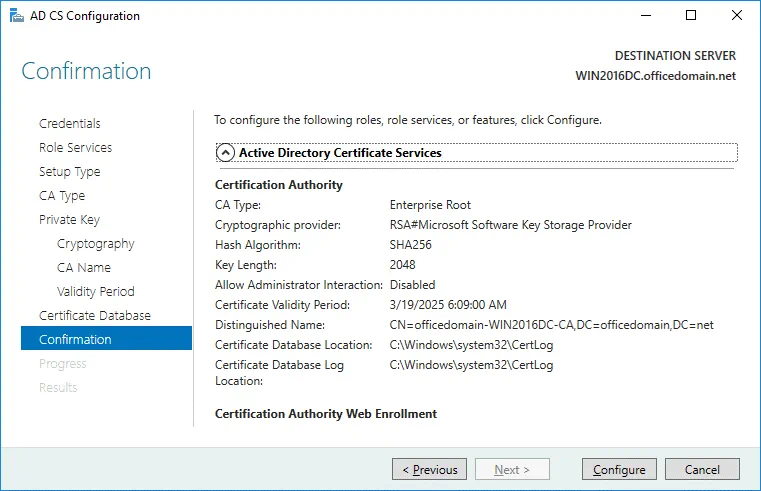Cancel the AD CS configuration wizard
The height and width of the screenshot is (491, 761).
coord(702,469)
